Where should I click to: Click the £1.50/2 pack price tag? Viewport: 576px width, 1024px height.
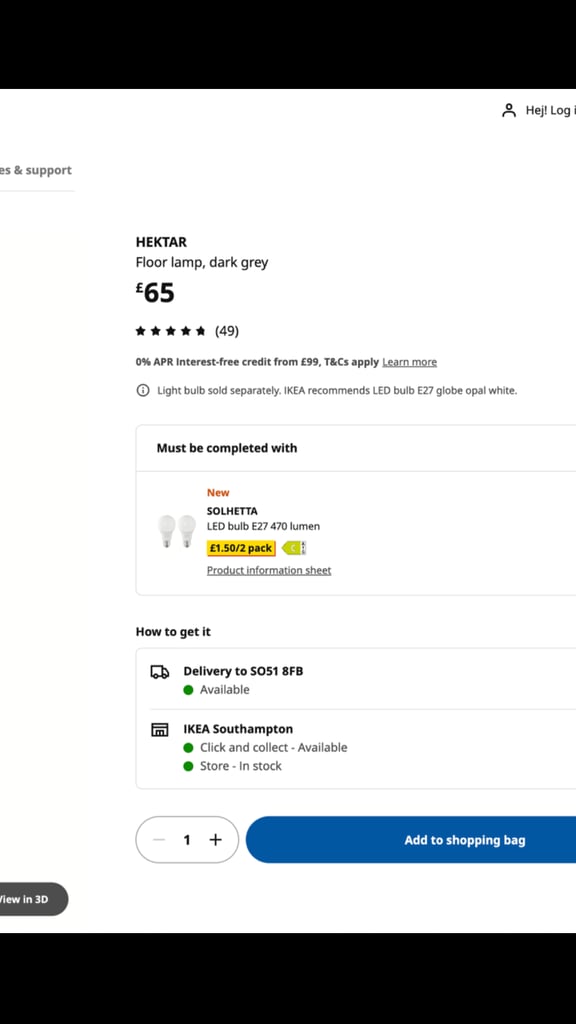point(241,548)
